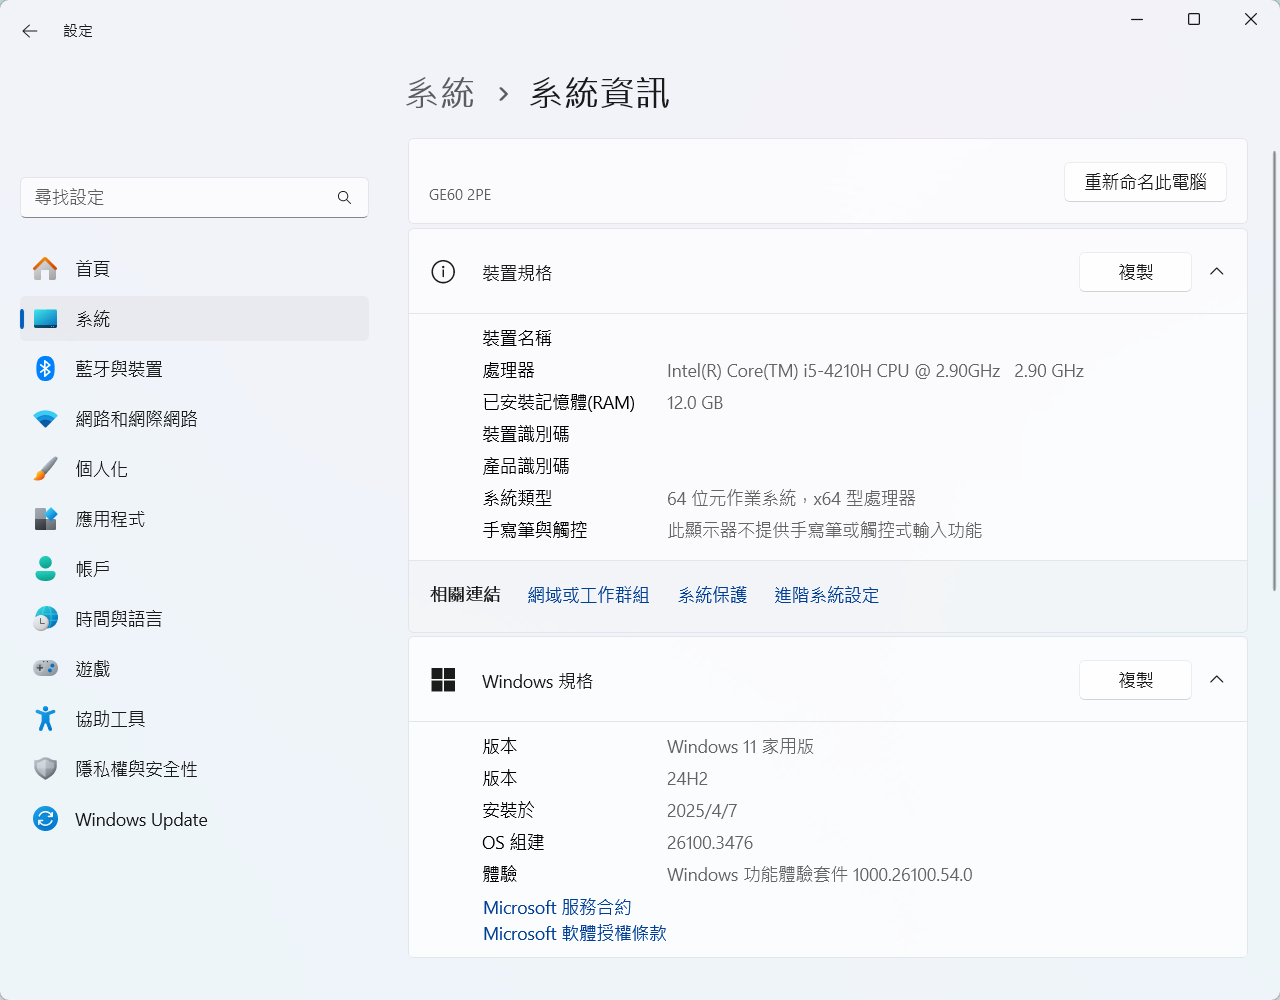Image resolution: width=1280 pixels, height=1000 pixels.
Task: Click the 24H2 version value
Action: (x=687, y=779)
